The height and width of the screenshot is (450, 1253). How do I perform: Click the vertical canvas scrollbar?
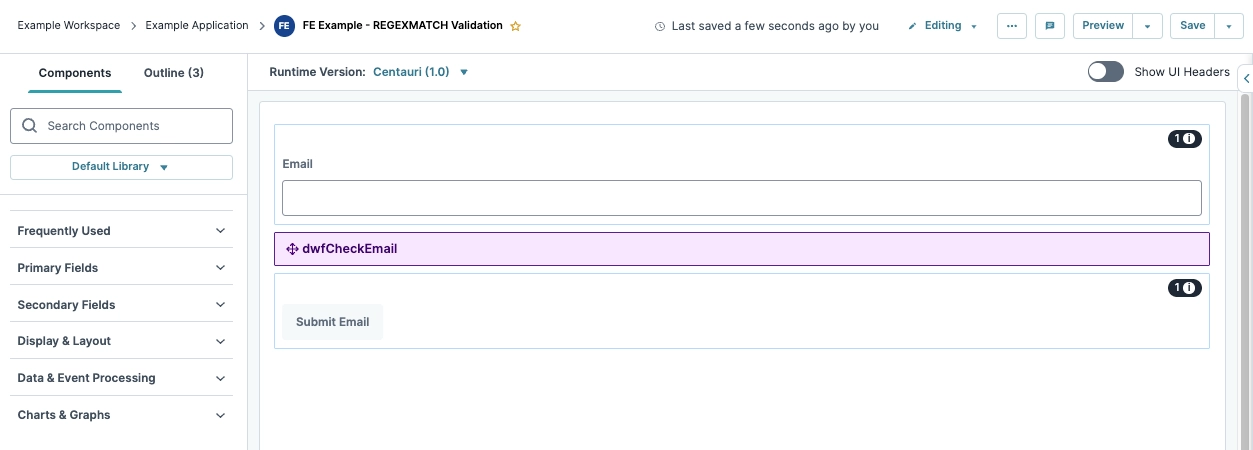point(1245,270)
